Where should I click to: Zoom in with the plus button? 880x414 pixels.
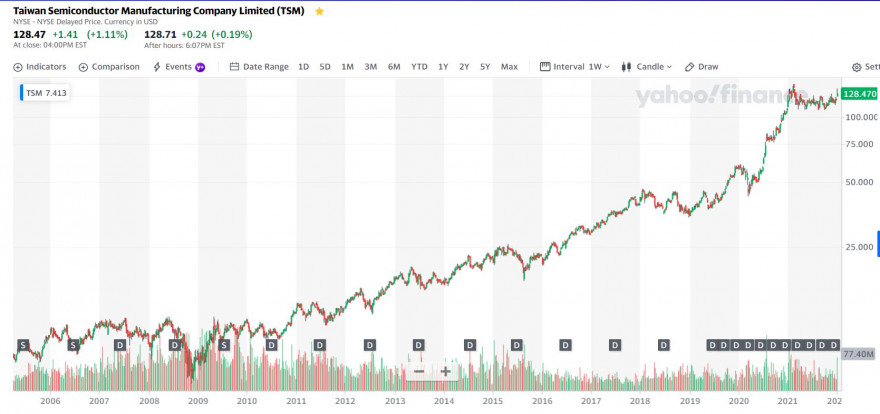(x=445, y=371)
